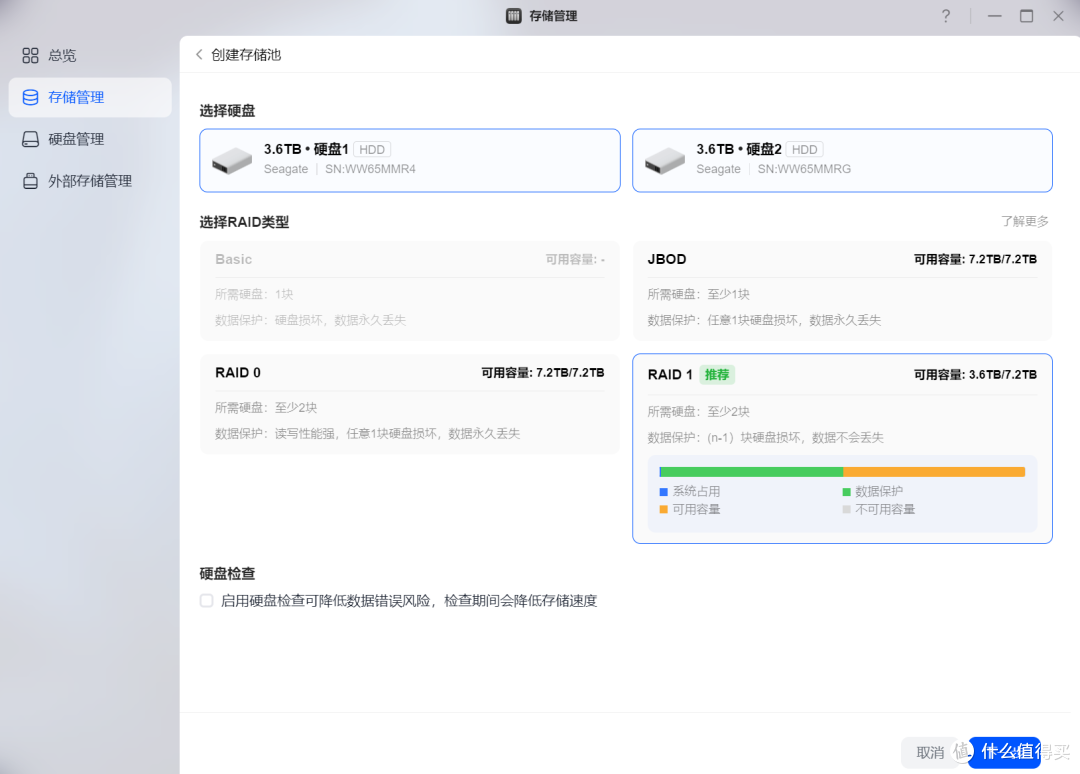This screenshot has height=774, width=1080.
Task: Go back with the 创建存储池 arrow
Action: [199, 54]
